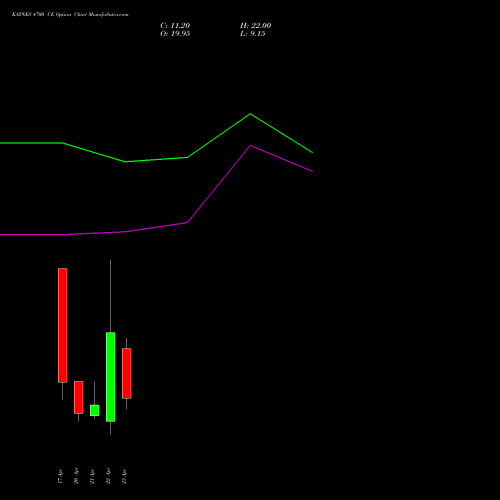The width and height of the screenshot is (500, 500).
Task: Click the '20 Apr' date axis label
Action: (x=76, y=476)
